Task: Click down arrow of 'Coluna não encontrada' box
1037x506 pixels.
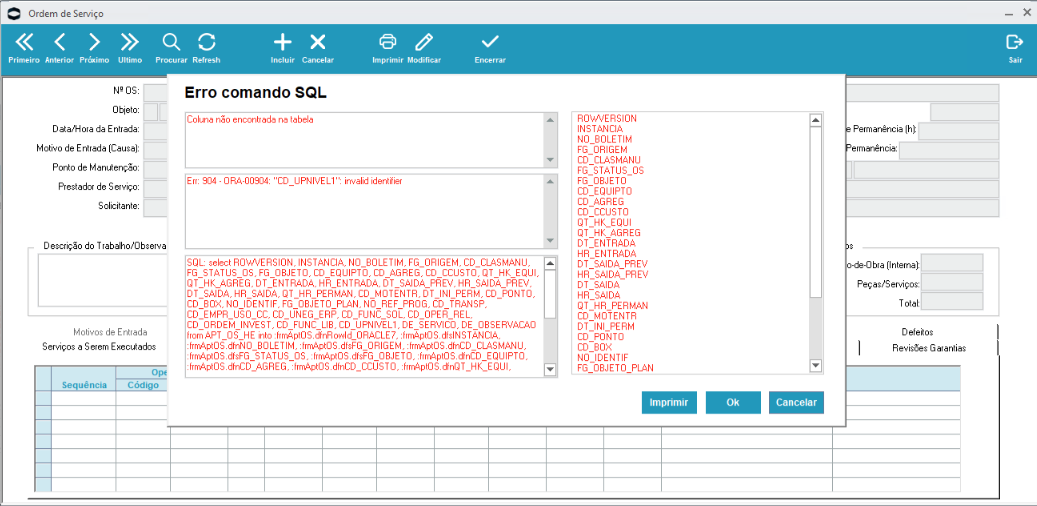Action: [x=550, y=161]
